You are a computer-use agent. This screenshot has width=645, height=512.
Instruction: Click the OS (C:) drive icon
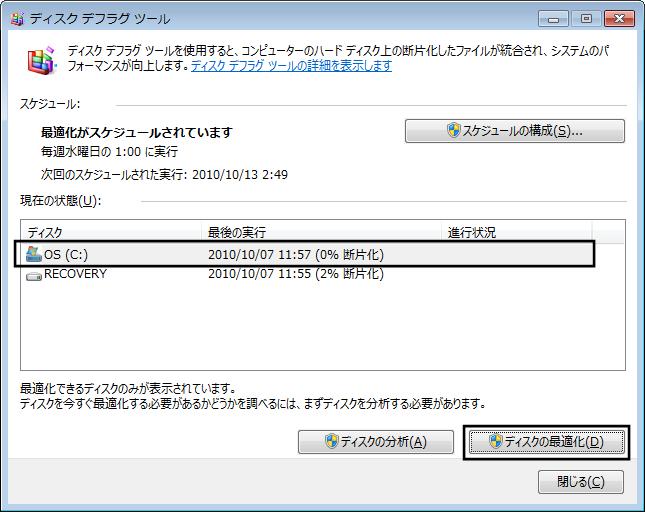pyautogui.click(x=34, y=255)
